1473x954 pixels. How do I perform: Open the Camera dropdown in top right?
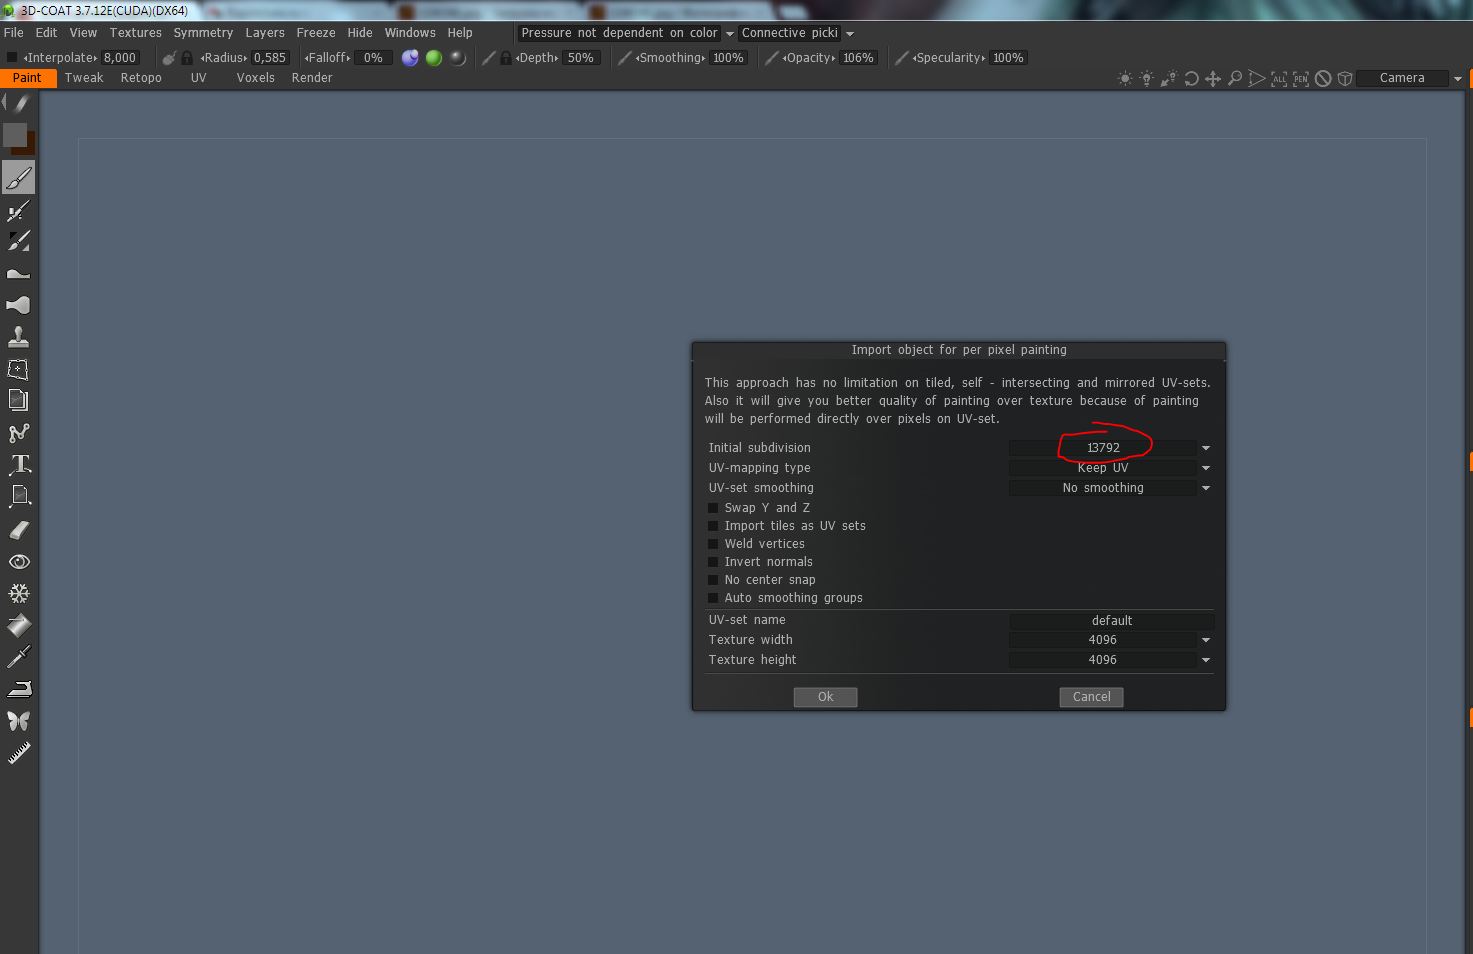tap(1457, 78)
